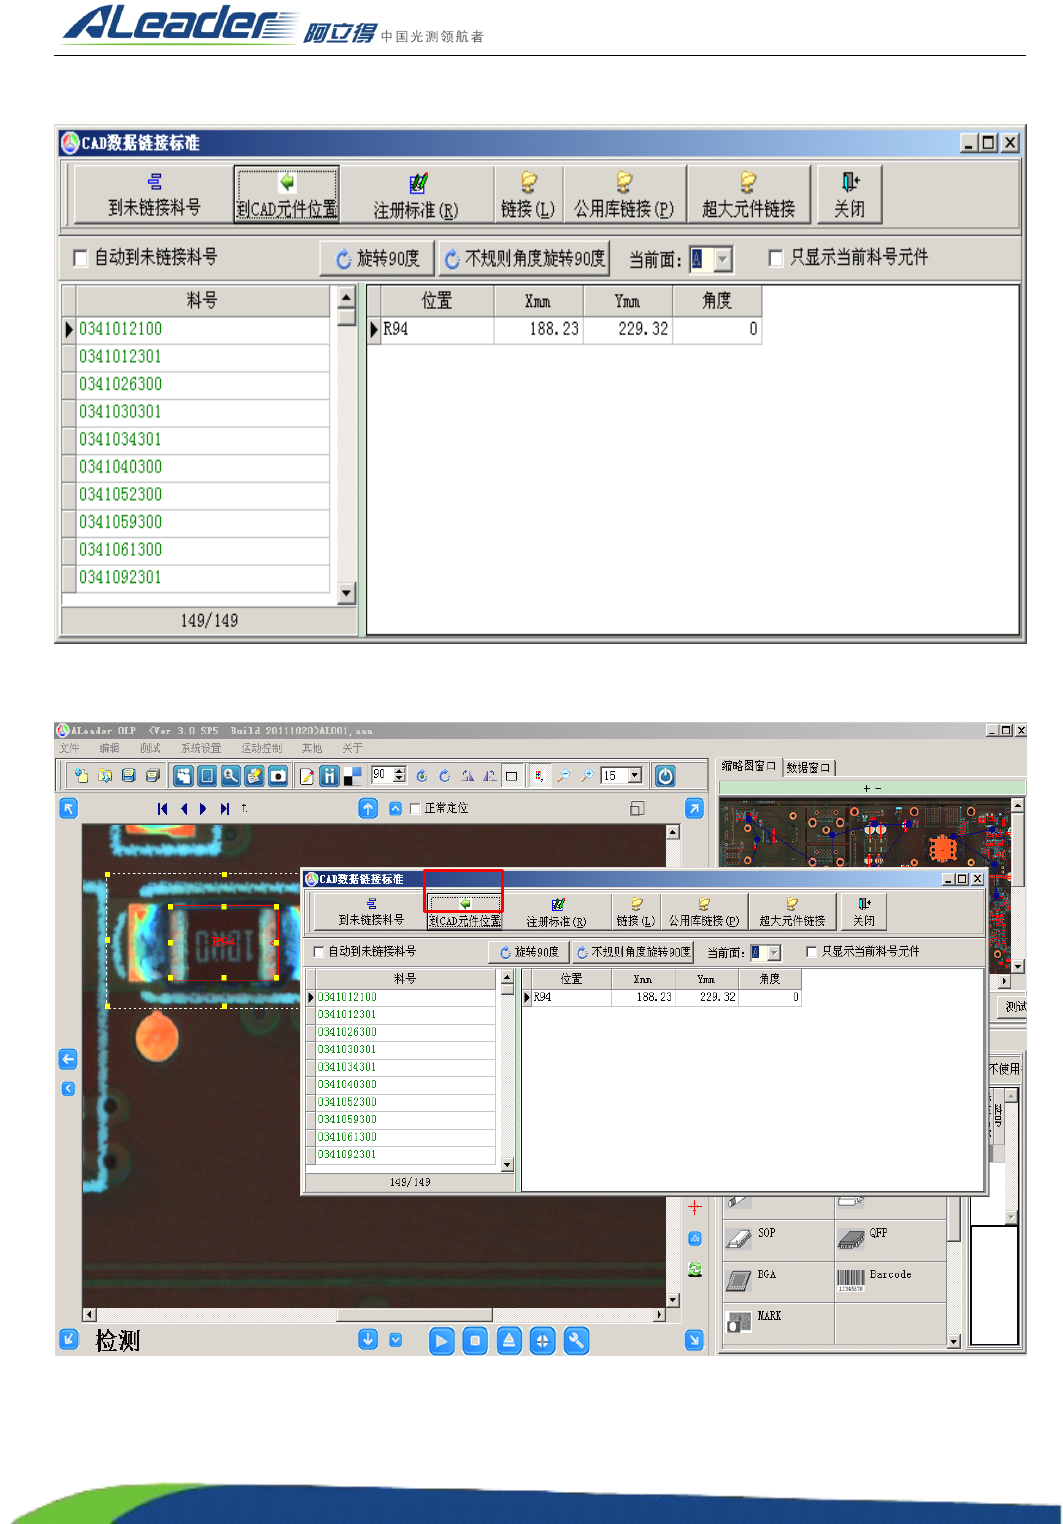Click the blue hand tool icon
The image size is (1063, 1524).
point(183,776)
